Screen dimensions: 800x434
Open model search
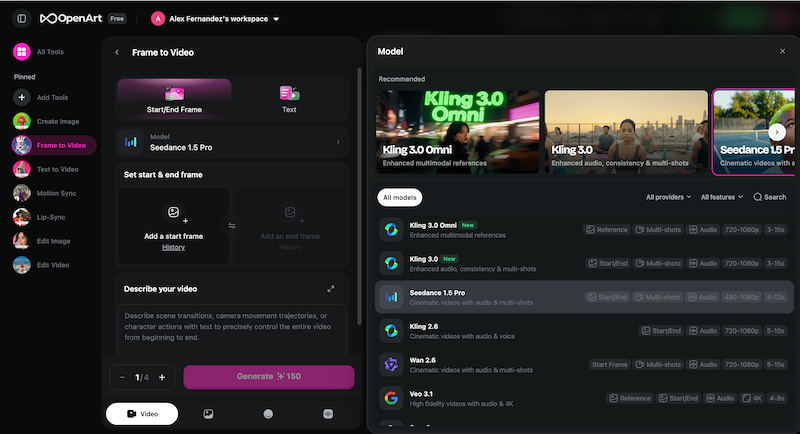pos(769,197)
